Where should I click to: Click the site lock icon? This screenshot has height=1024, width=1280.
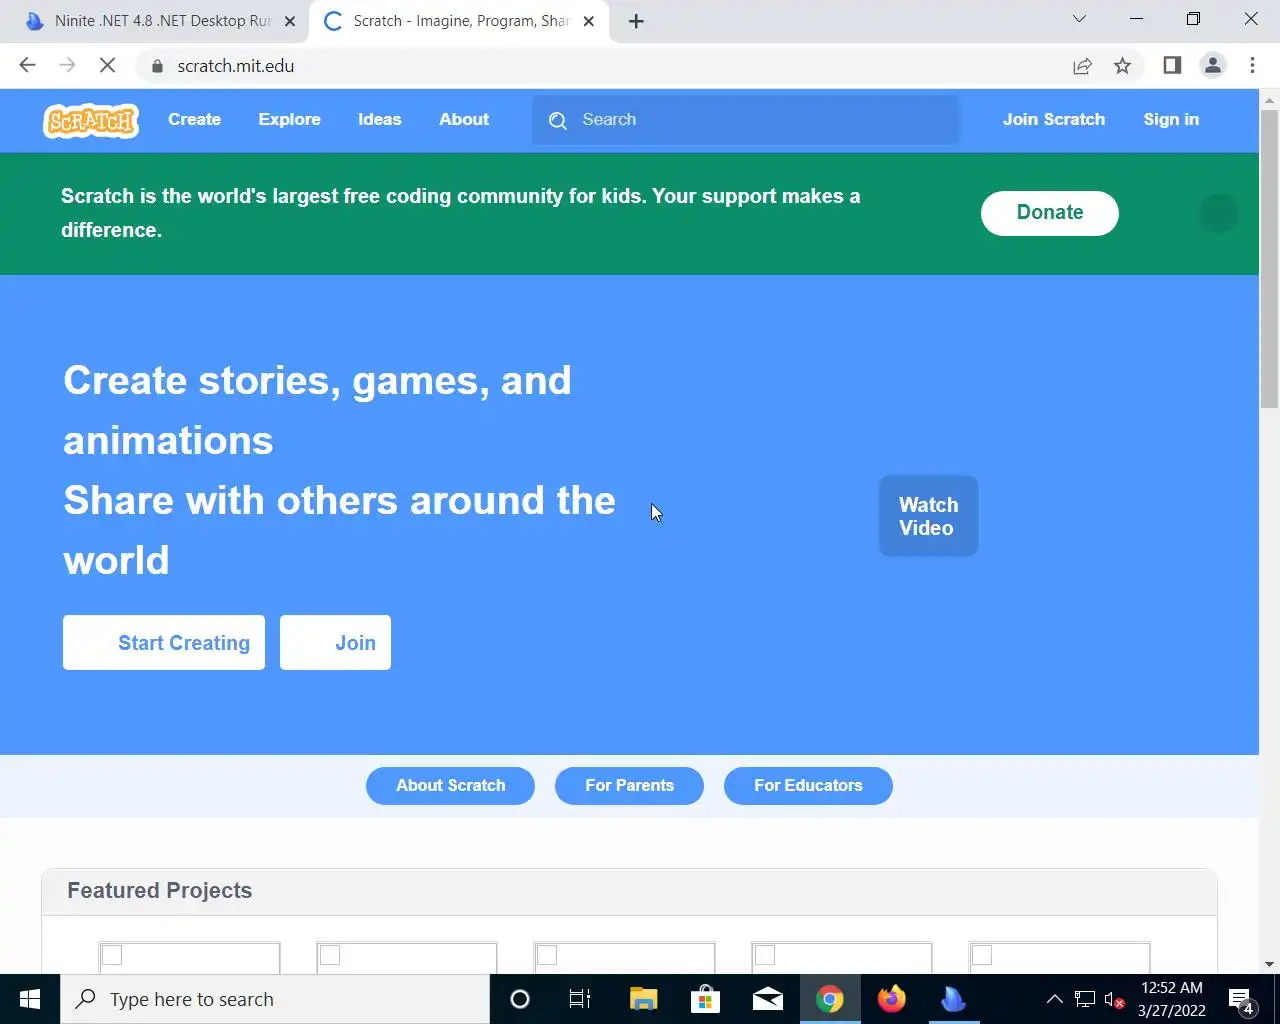157,66
